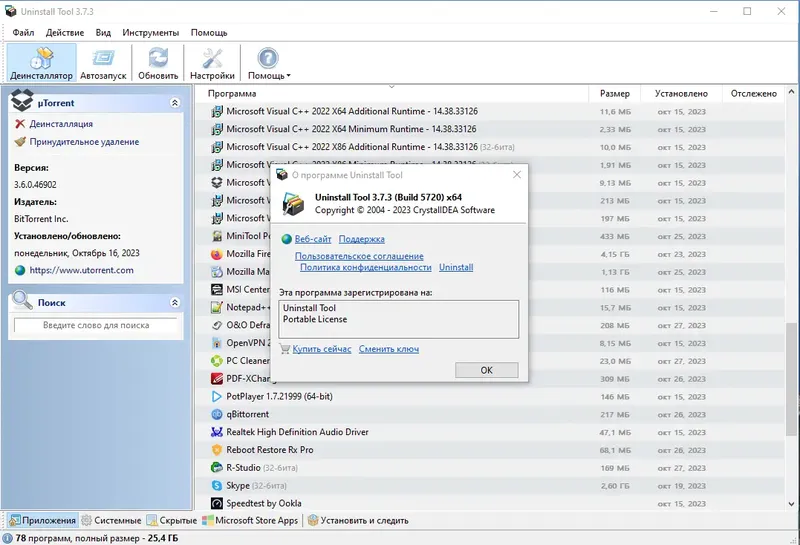Click scrollbar down arrow of program list
This screenshot has width=800, height=545.
click(x=791, y=504)
